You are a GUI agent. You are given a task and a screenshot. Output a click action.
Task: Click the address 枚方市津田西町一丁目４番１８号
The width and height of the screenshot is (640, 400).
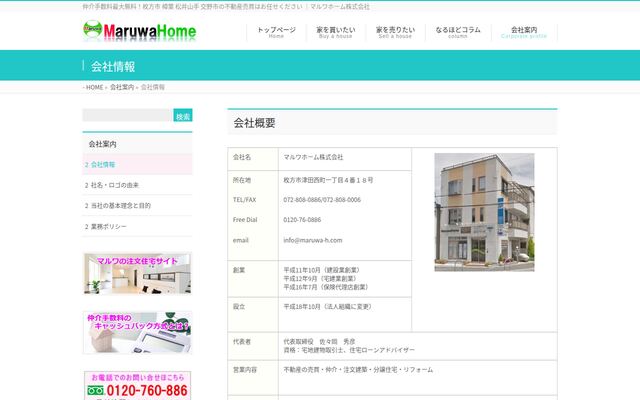coord(328,180)
